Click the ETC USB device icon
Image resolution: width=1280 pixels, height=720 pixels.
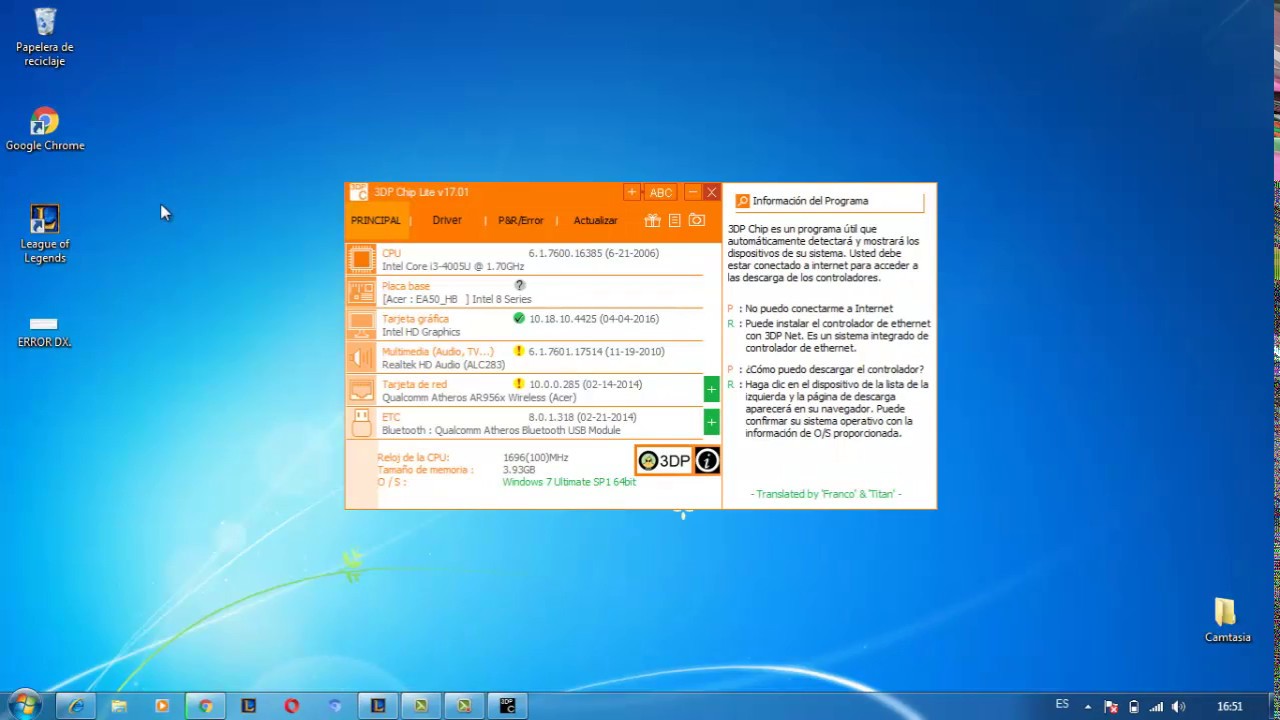tap(361, 423)
